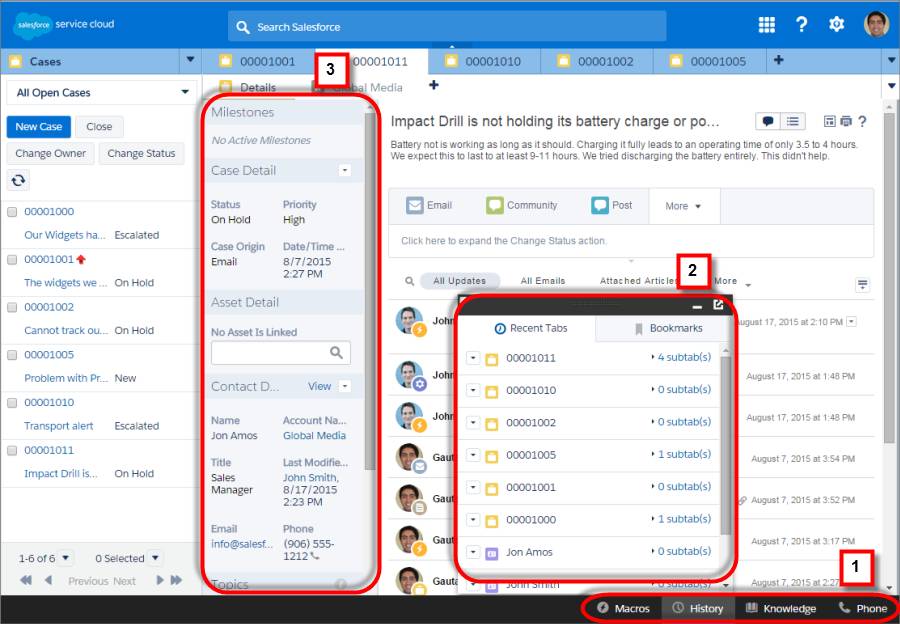Click the New Case button
Viewport: 900px width, 624px height.
(x=38, y=127)
